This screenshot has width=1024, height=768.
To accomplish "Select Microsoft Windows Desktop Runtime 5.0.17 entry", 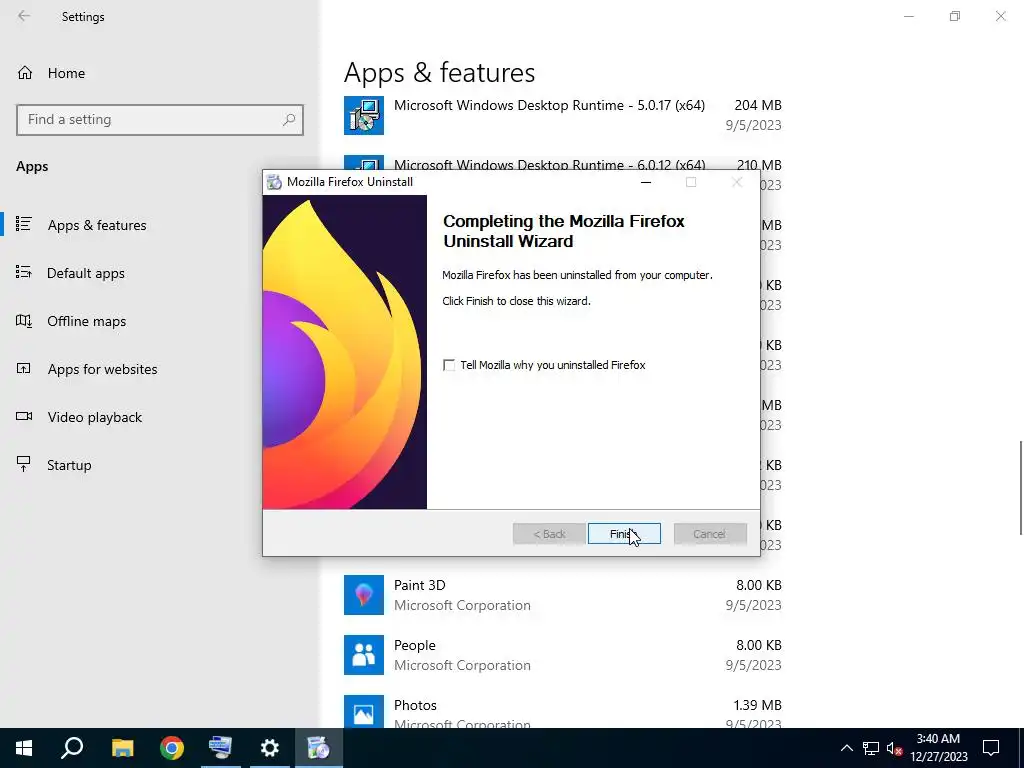I will 562,115.
